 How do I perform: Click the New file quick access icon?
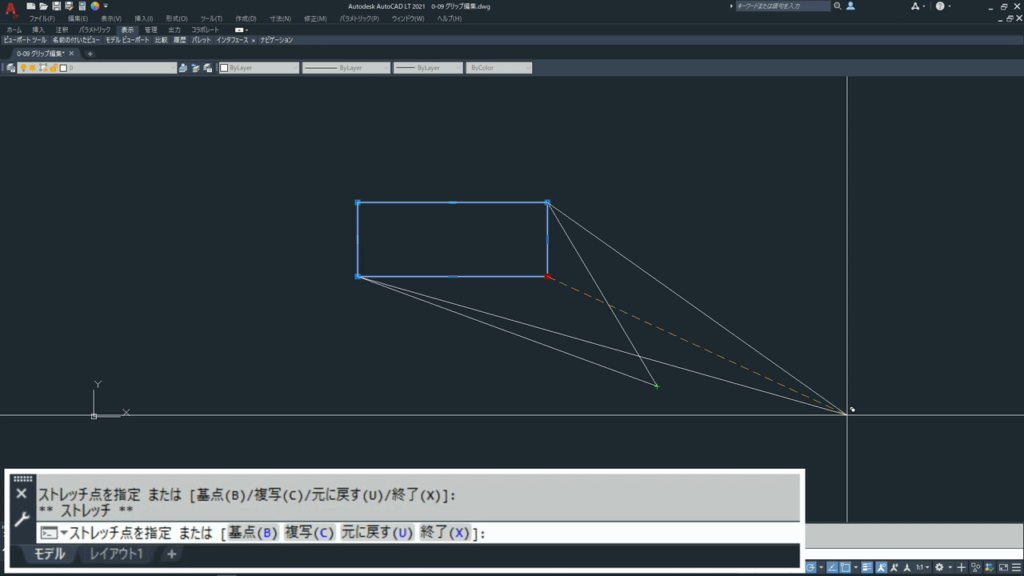click(x=31, y=6)
